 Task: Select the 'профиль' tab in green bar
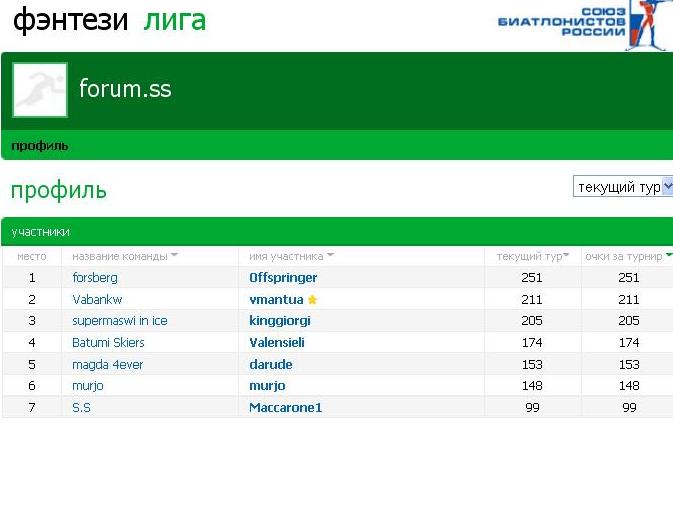coord(39,146)
